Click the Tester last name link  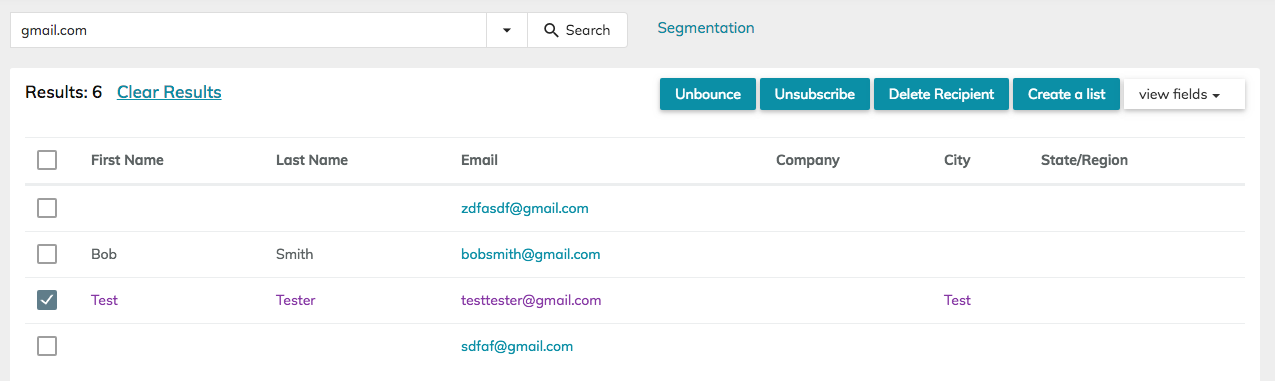pyautogui.click(x=296, y=300)
